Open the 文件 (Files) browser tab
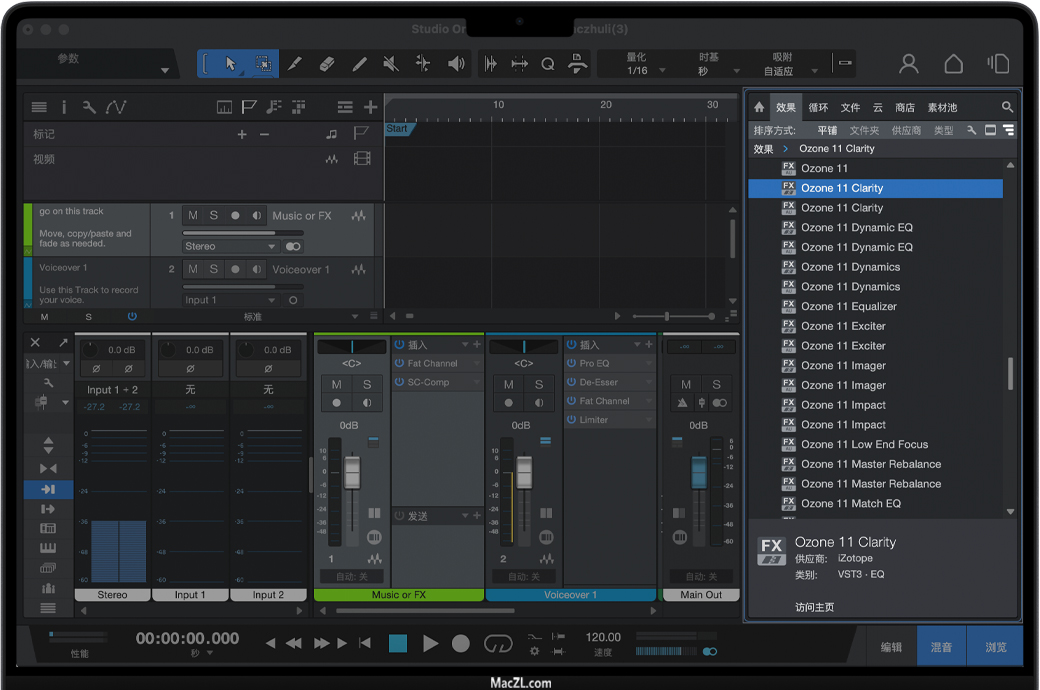The height and width of the screenshot is (690, 1040). (850, 107)
